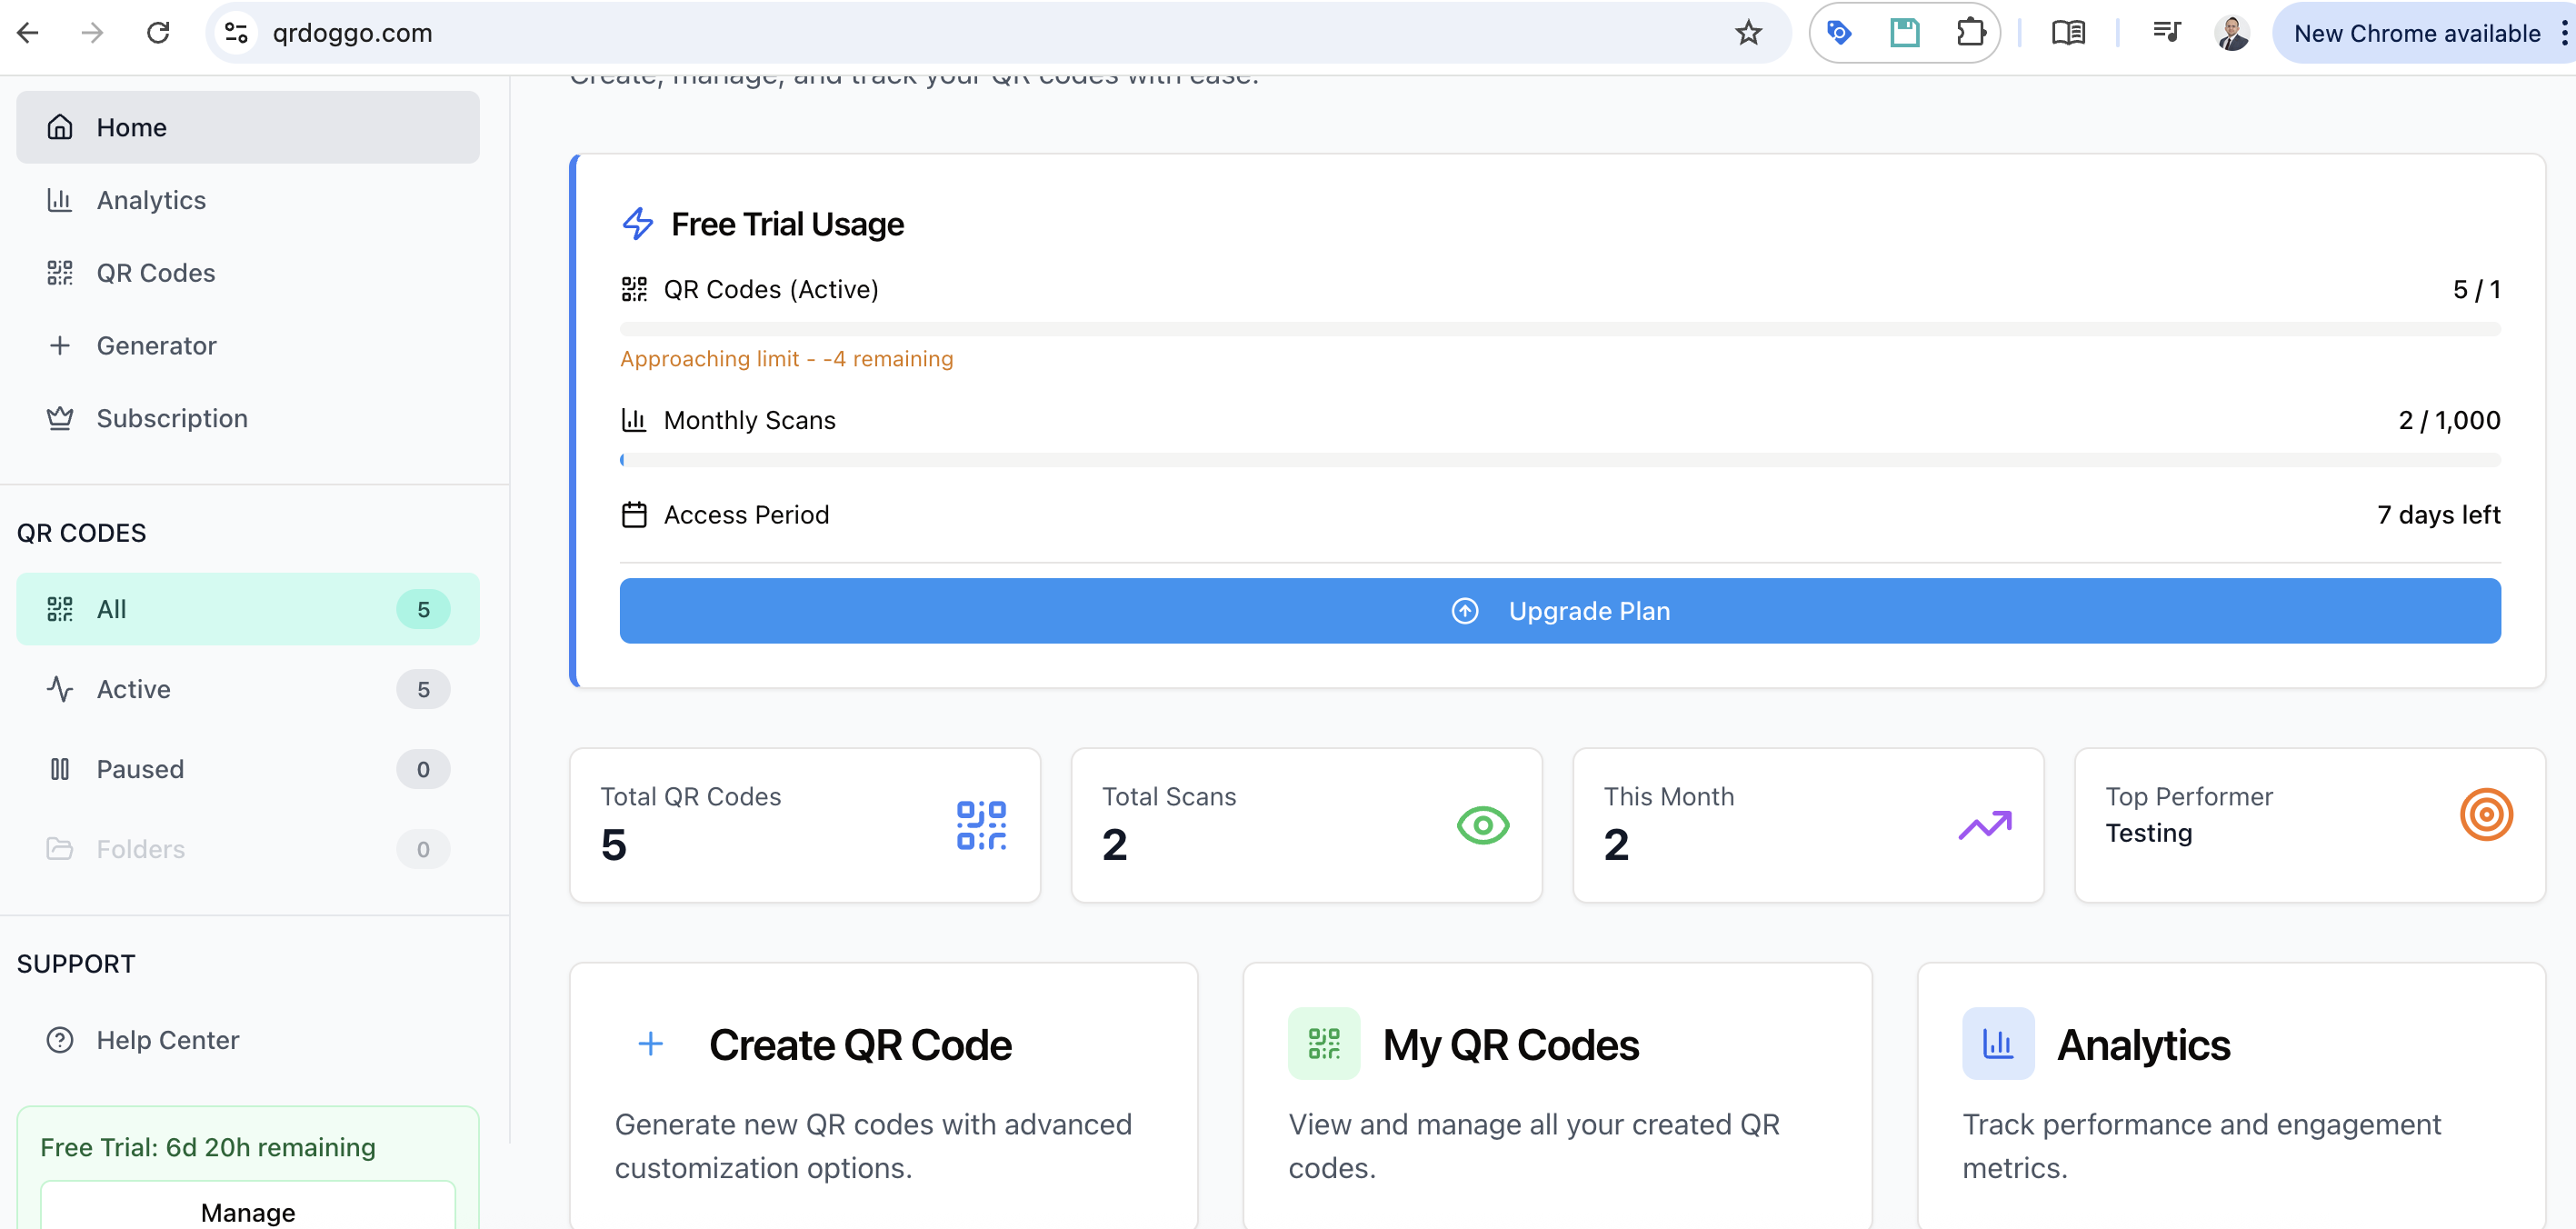Open Generator in the sidebar
This screenshot has height=1229, width=2576.
click(x=248, y=346)
